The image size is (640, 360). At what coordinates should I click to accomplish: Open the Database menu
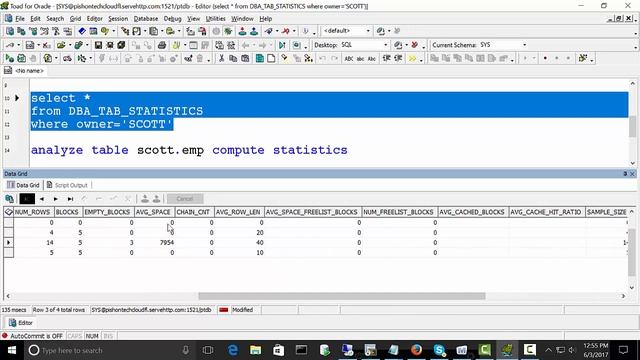pyautogui.click(x=146, y=19)
